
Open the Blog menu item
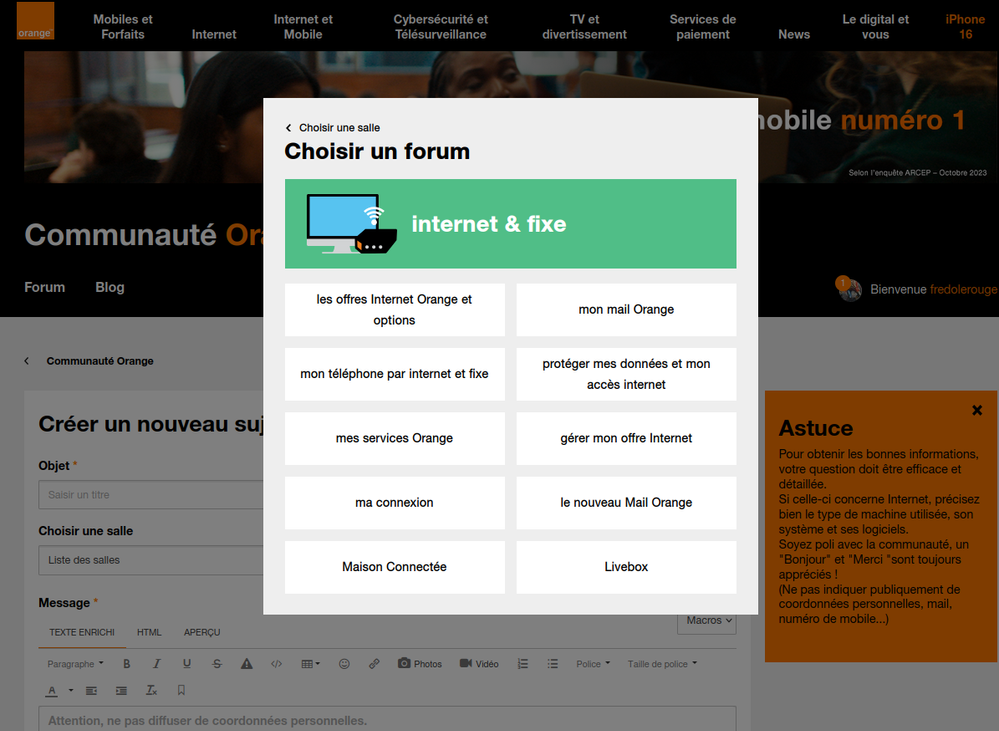pyautogui.click(x=110, y=287)
